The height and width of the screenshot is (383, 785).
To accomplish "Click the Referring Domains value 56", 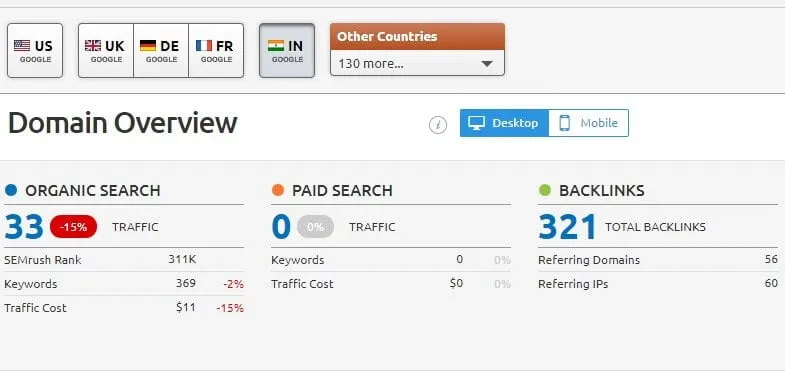I will pyautogui.click(x=771, y=259).
